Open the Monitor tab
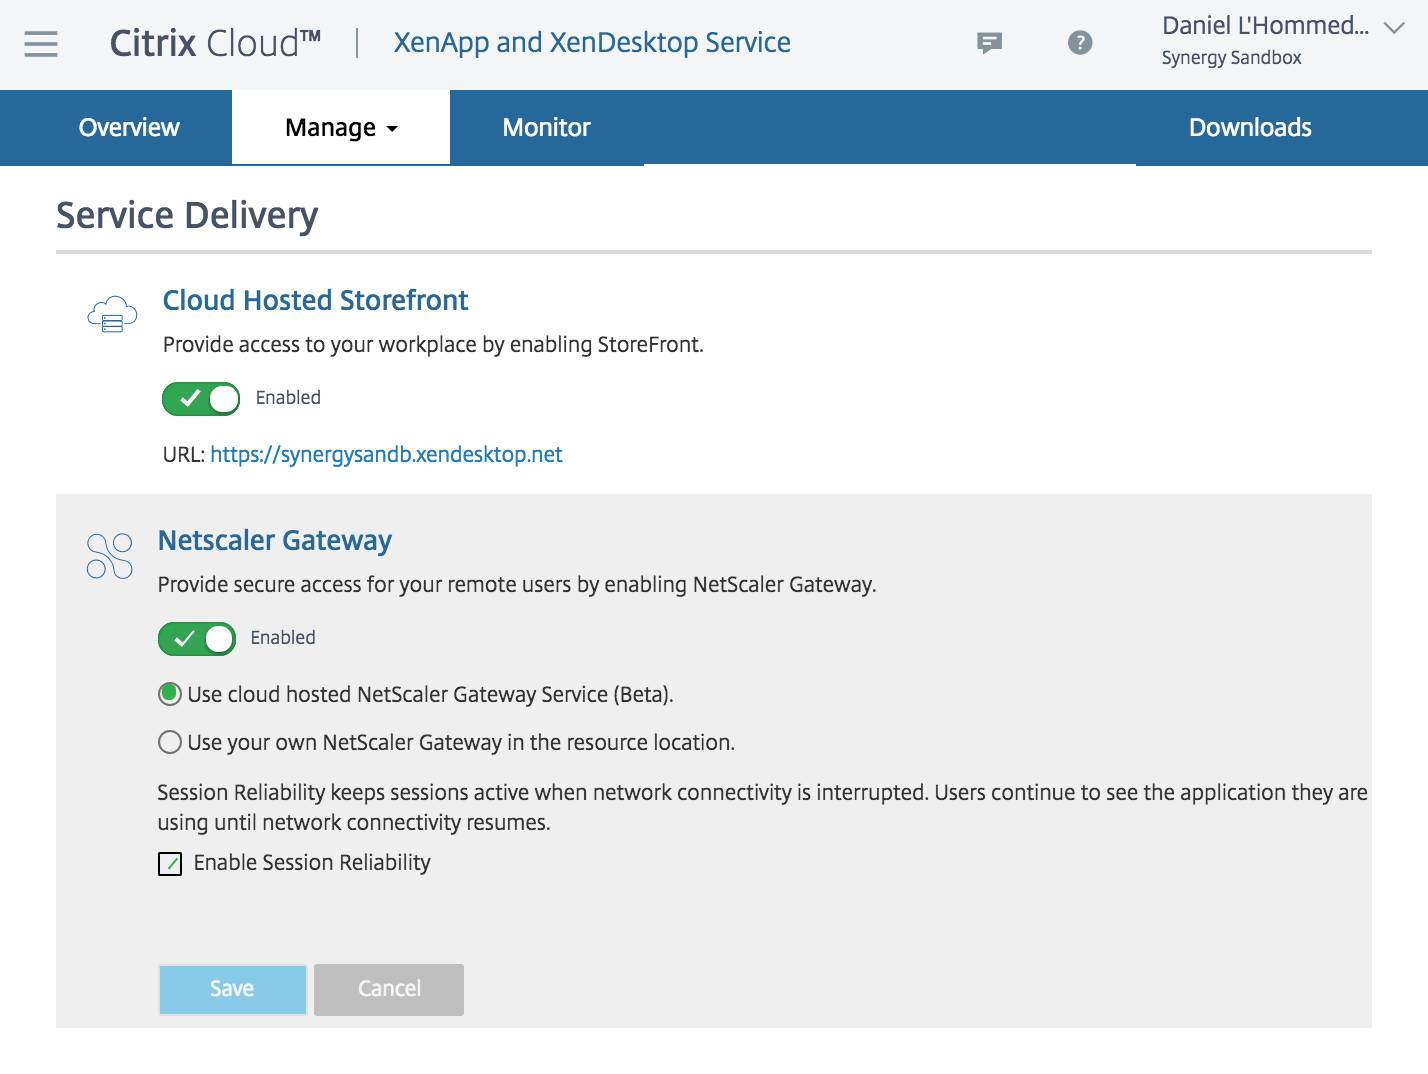Image resolution: width=1428 pixels, height=1074 pixels. coord(546,128)
